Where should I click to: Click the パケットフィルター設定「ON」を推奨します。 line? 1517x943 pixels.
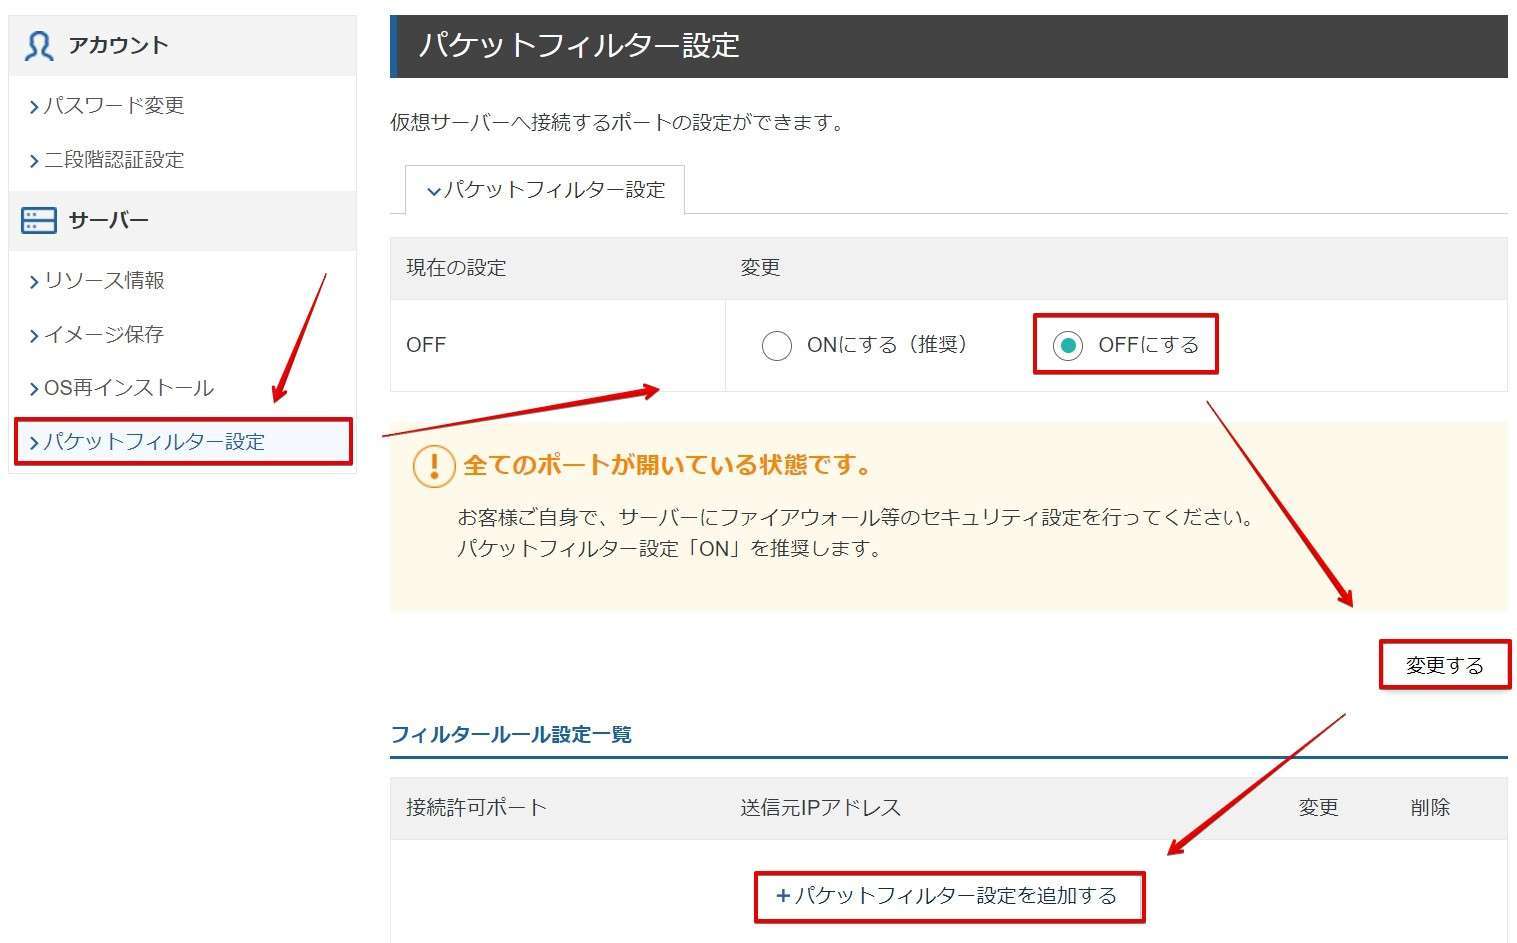[671, 549]
